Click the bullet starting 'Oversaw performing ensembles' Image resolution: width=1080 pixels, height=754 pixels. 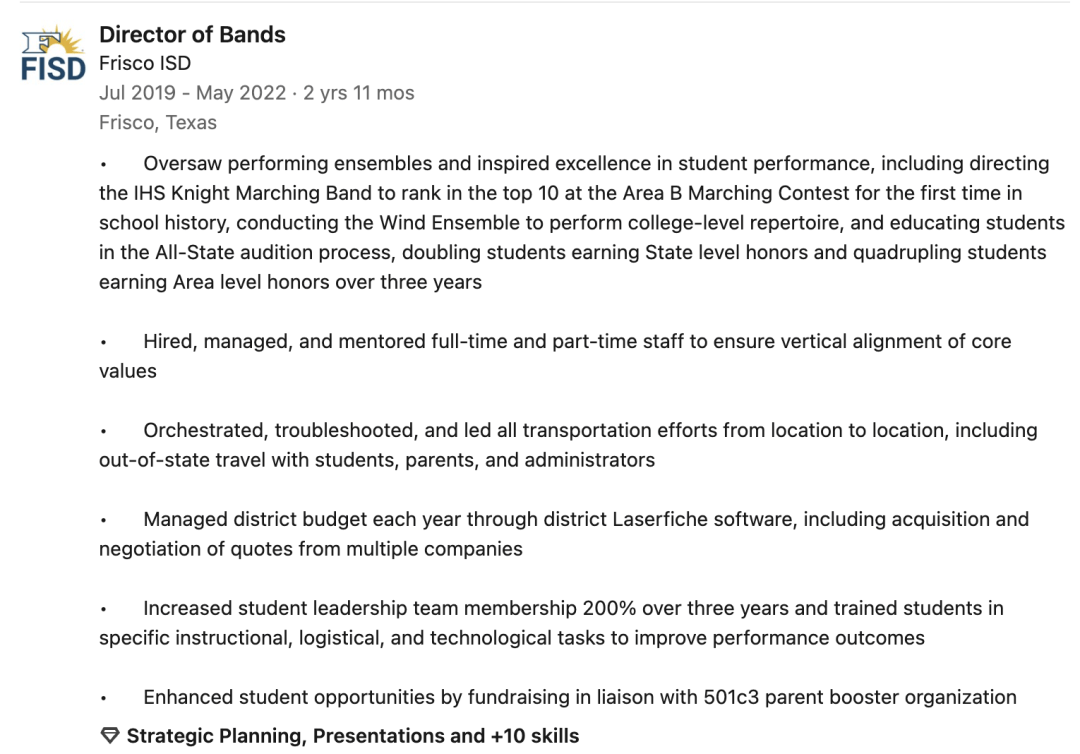[582, 222]
